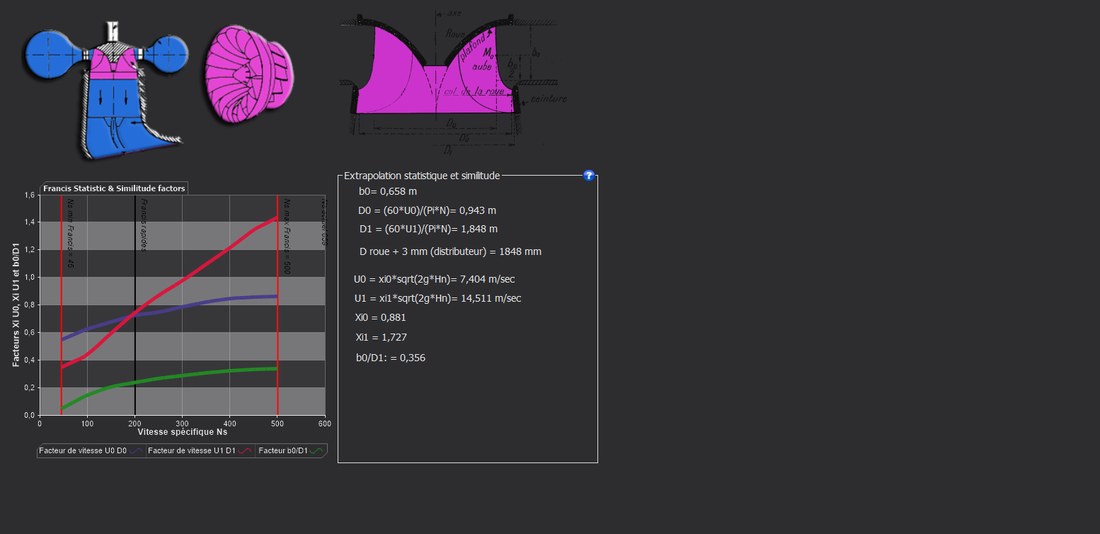Click 'D roue + 3 mm (distributeur) = 1848 mm'

pyautogui.click(x=450, y=251)
